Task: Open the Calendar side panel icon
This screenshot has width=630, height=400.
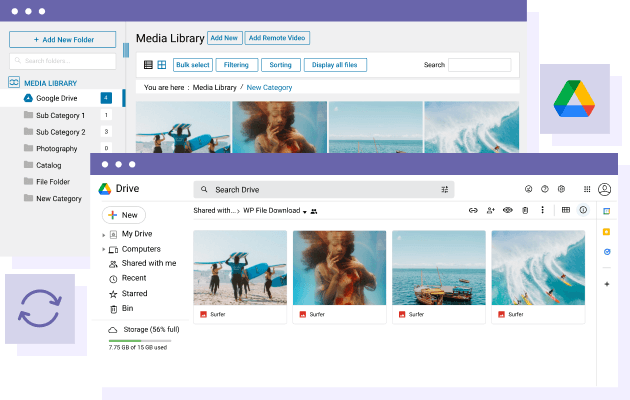Action: click(x=607, y=211)
